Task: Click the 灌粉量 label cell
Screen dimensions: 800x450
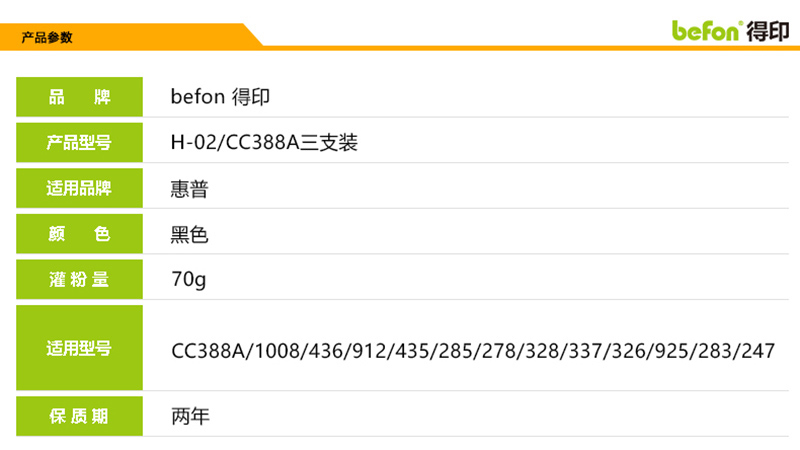Action: click(x=80, y=279)
